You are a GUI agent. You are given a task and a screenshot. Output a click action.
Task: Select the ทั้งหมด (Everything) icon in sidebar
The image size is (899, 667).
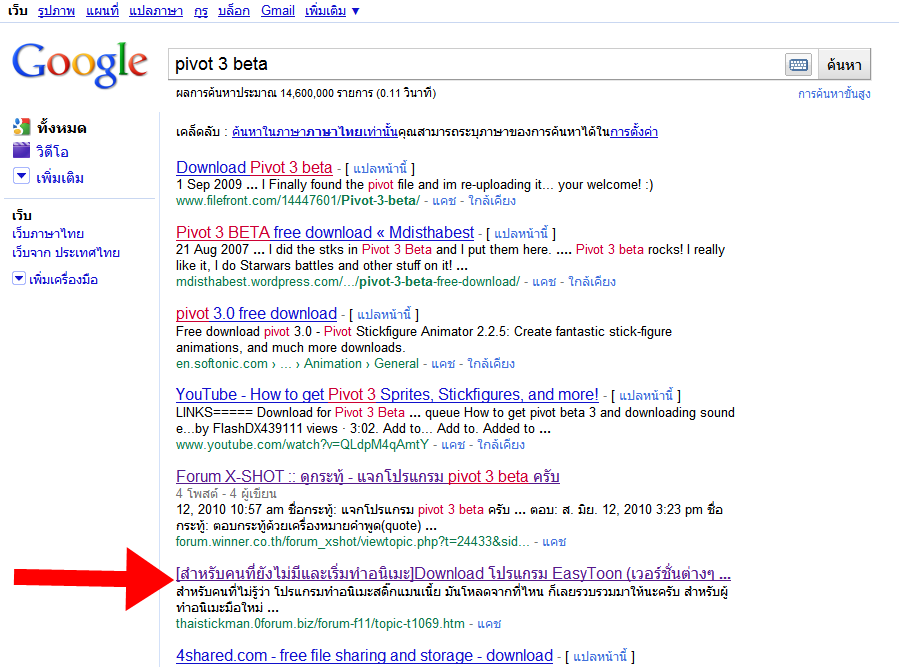pos(21,127)
